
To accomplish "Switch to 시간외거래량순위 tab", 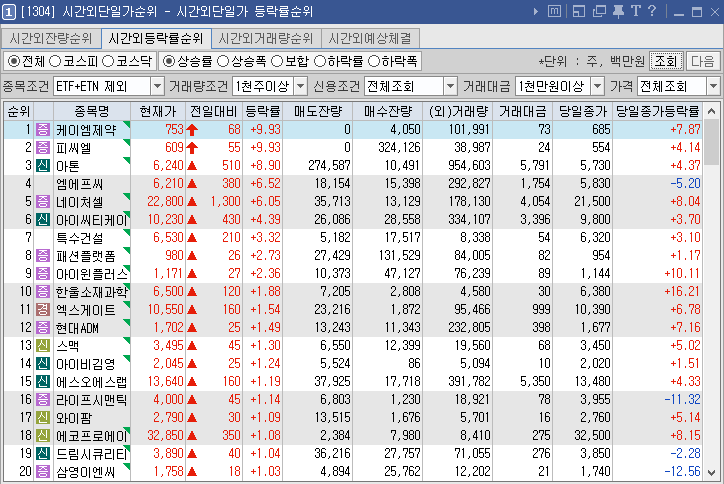I will pyautogui.click(x=266, y=38).
